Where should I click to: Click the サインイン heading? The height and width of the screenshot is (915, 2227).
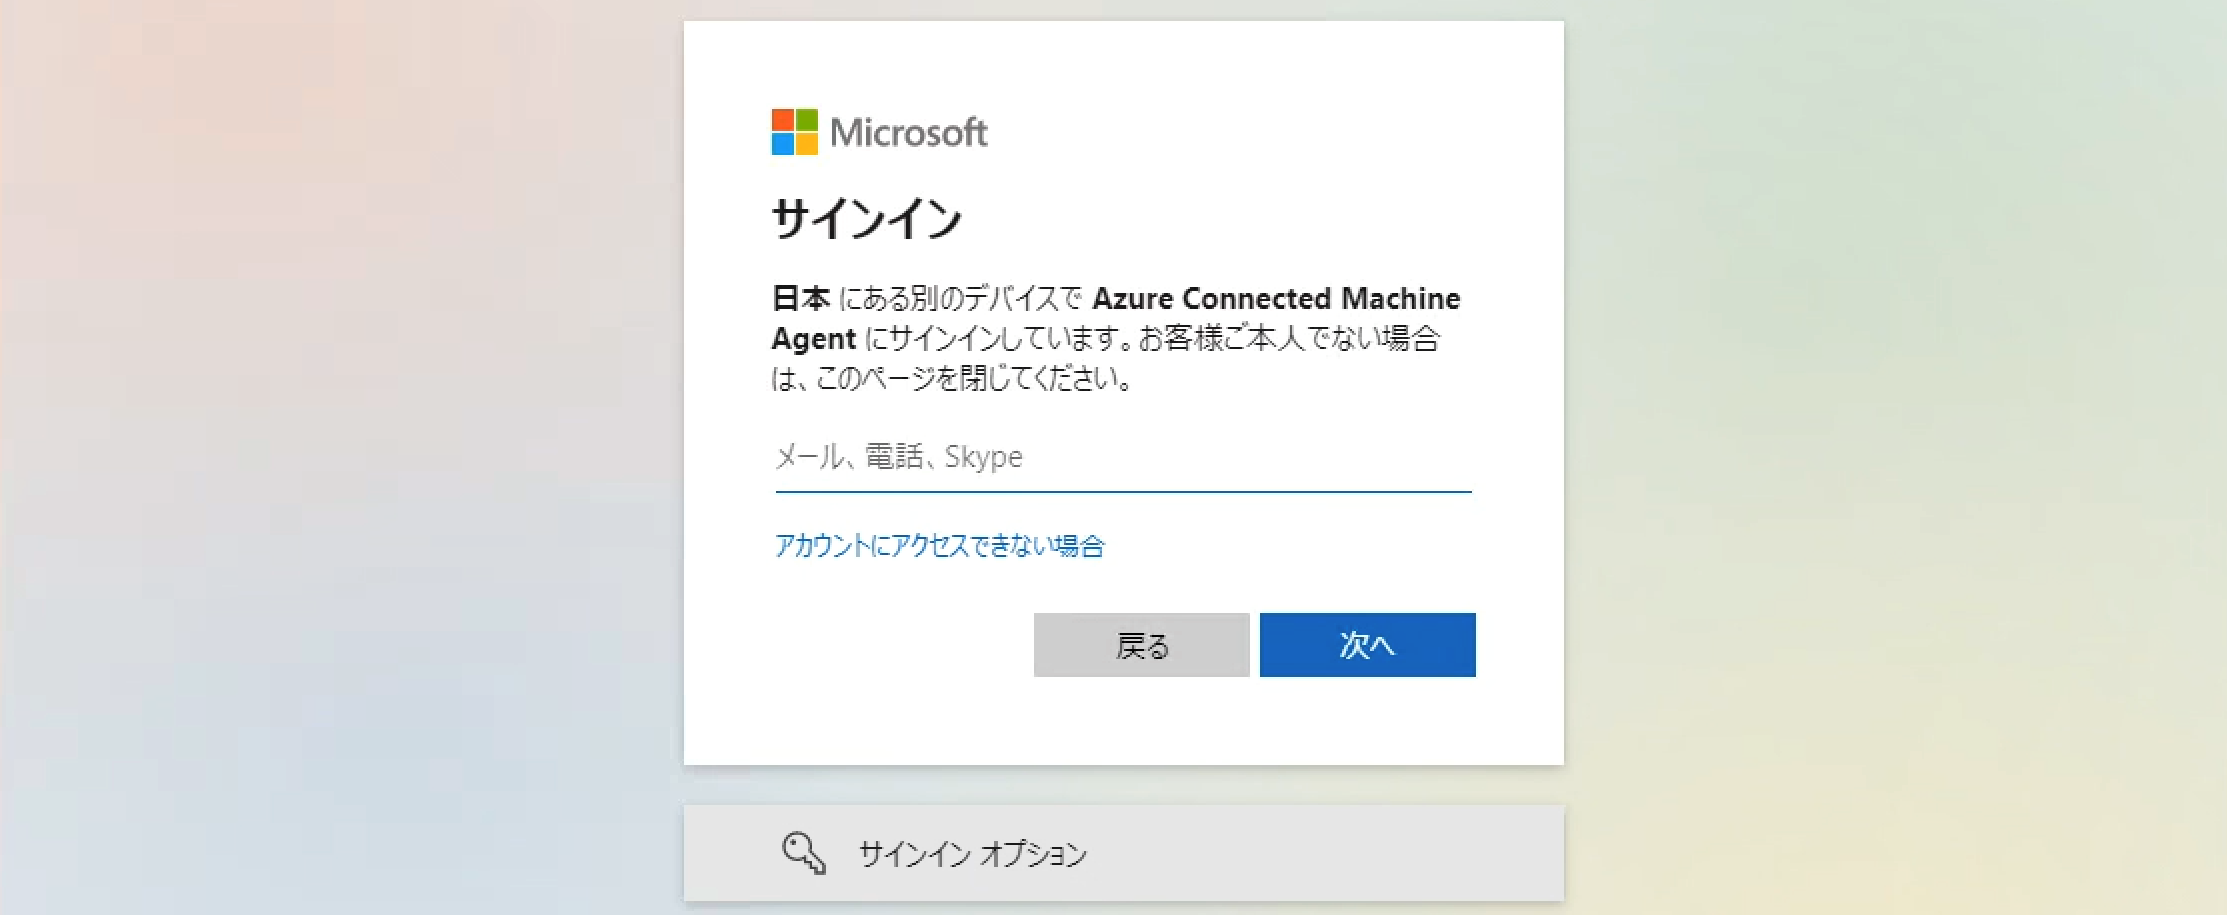(x=867, y=218)
